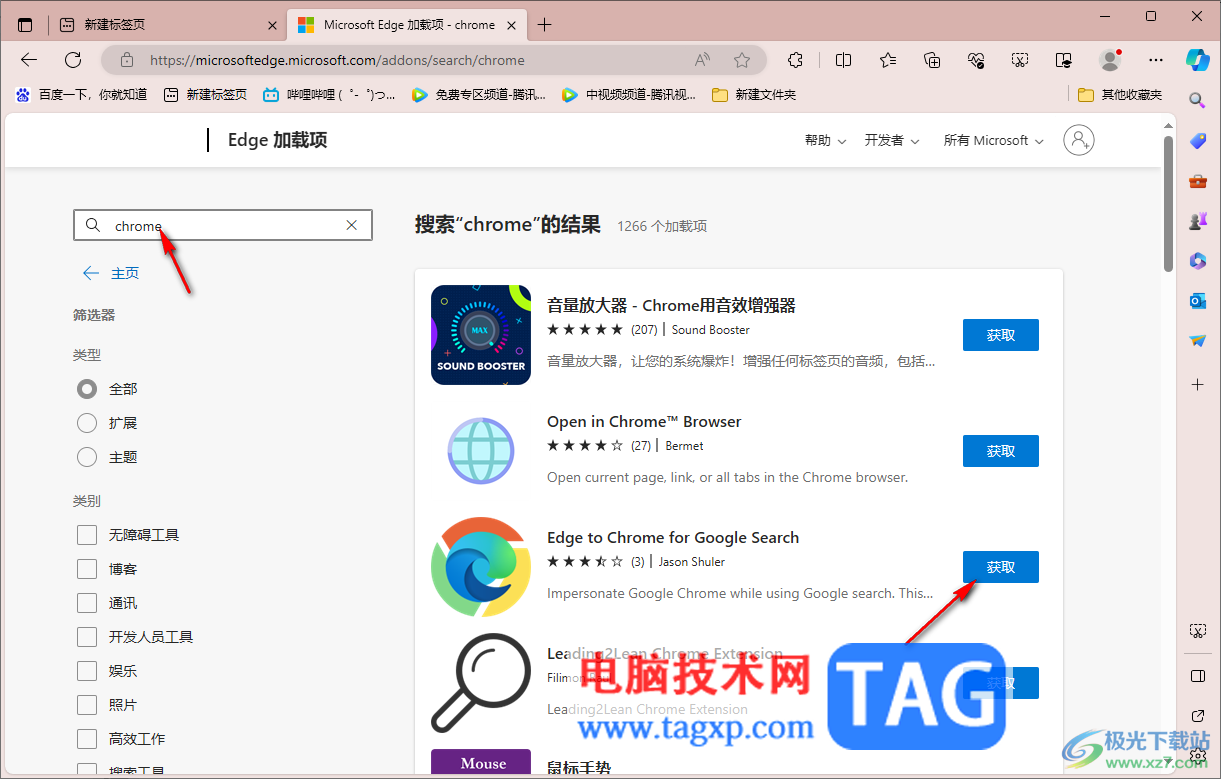1221x779 pixels.
Task: Expand the 所有 Microsoft dropdown
Action: [993, 140]
